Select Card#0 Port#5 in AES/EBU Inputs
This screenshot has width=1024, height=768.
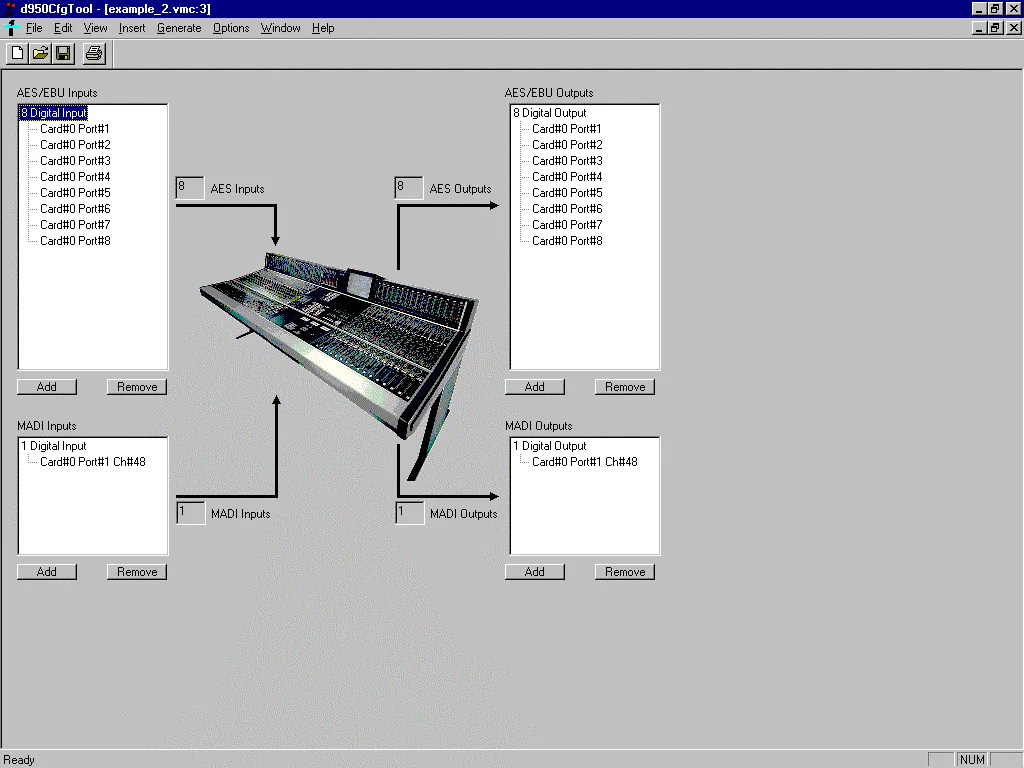point(75,193)
